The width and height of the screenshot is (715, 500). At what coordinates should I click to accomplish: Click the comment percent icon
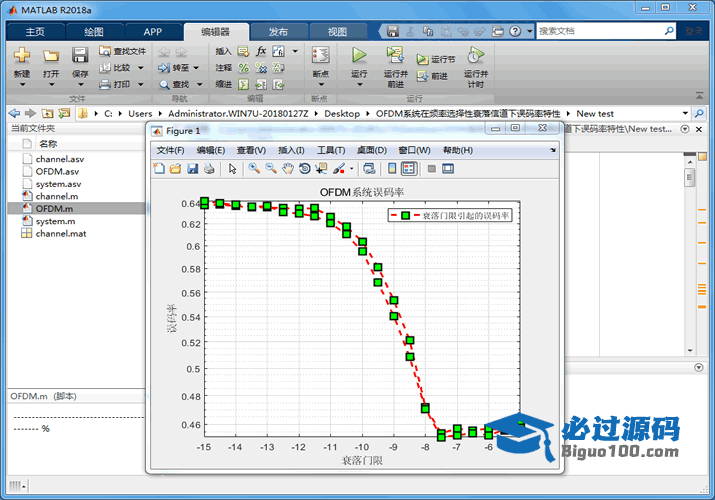244,68
